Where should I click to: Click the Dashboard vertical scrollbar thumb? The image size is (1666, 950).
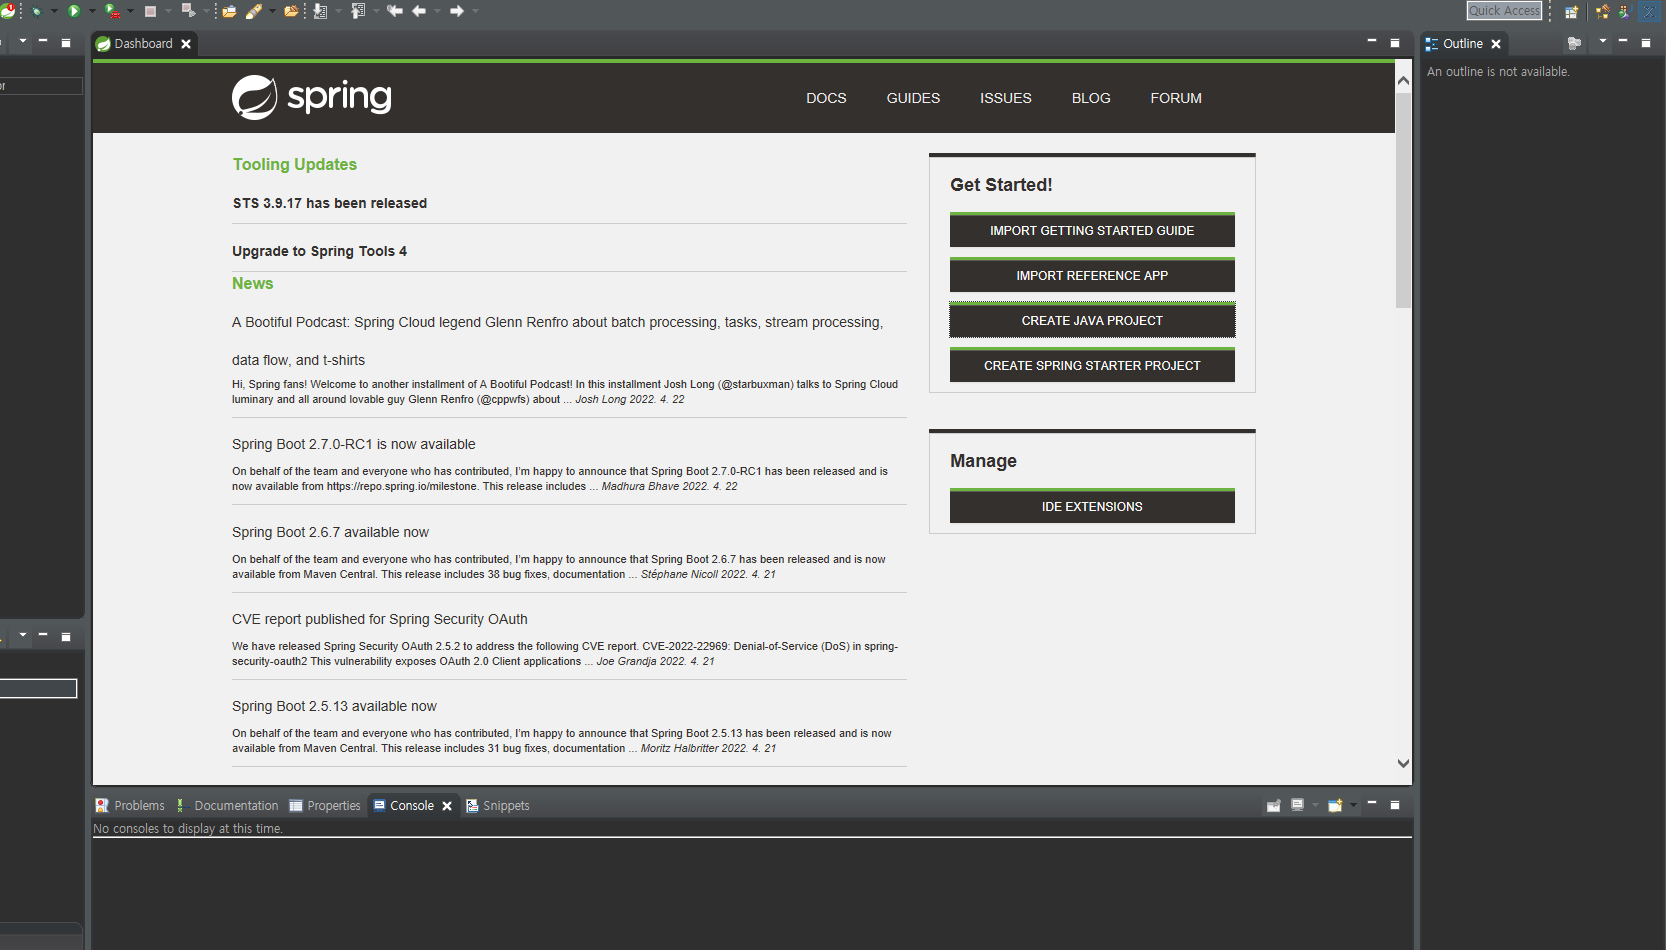(1403, 200)
